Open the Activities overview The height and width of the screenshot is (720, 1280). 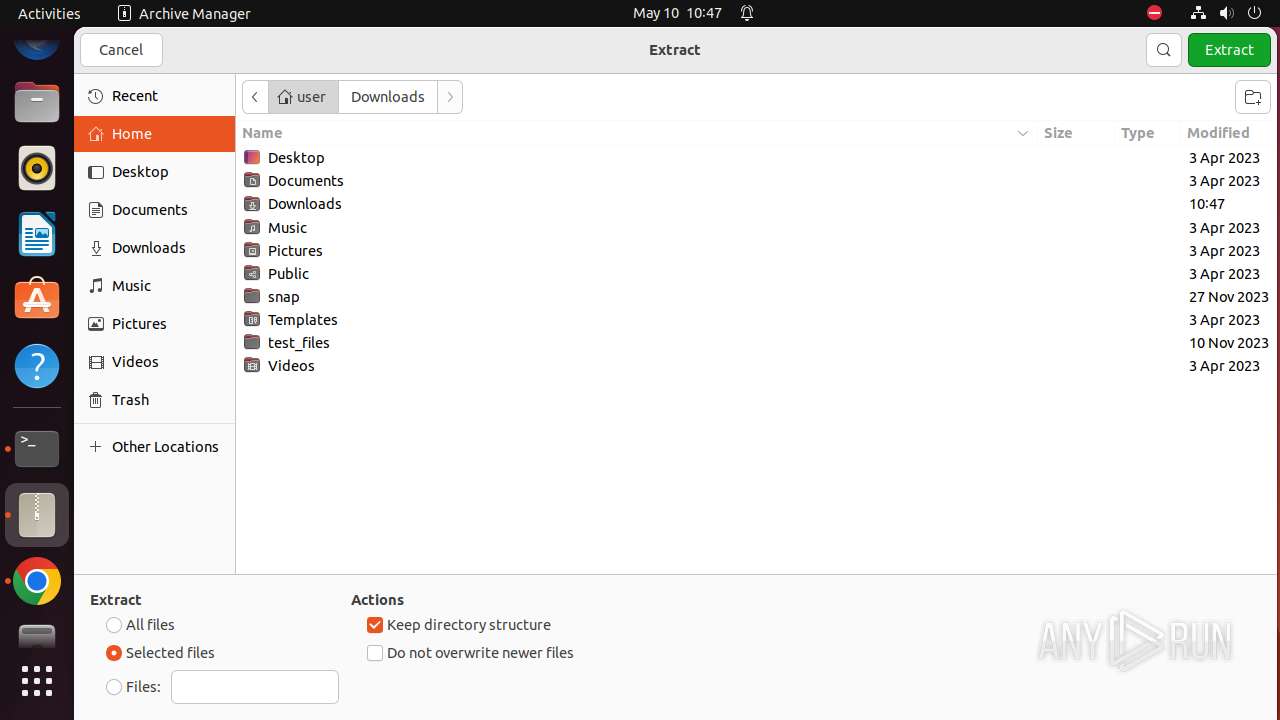(49, 13)
